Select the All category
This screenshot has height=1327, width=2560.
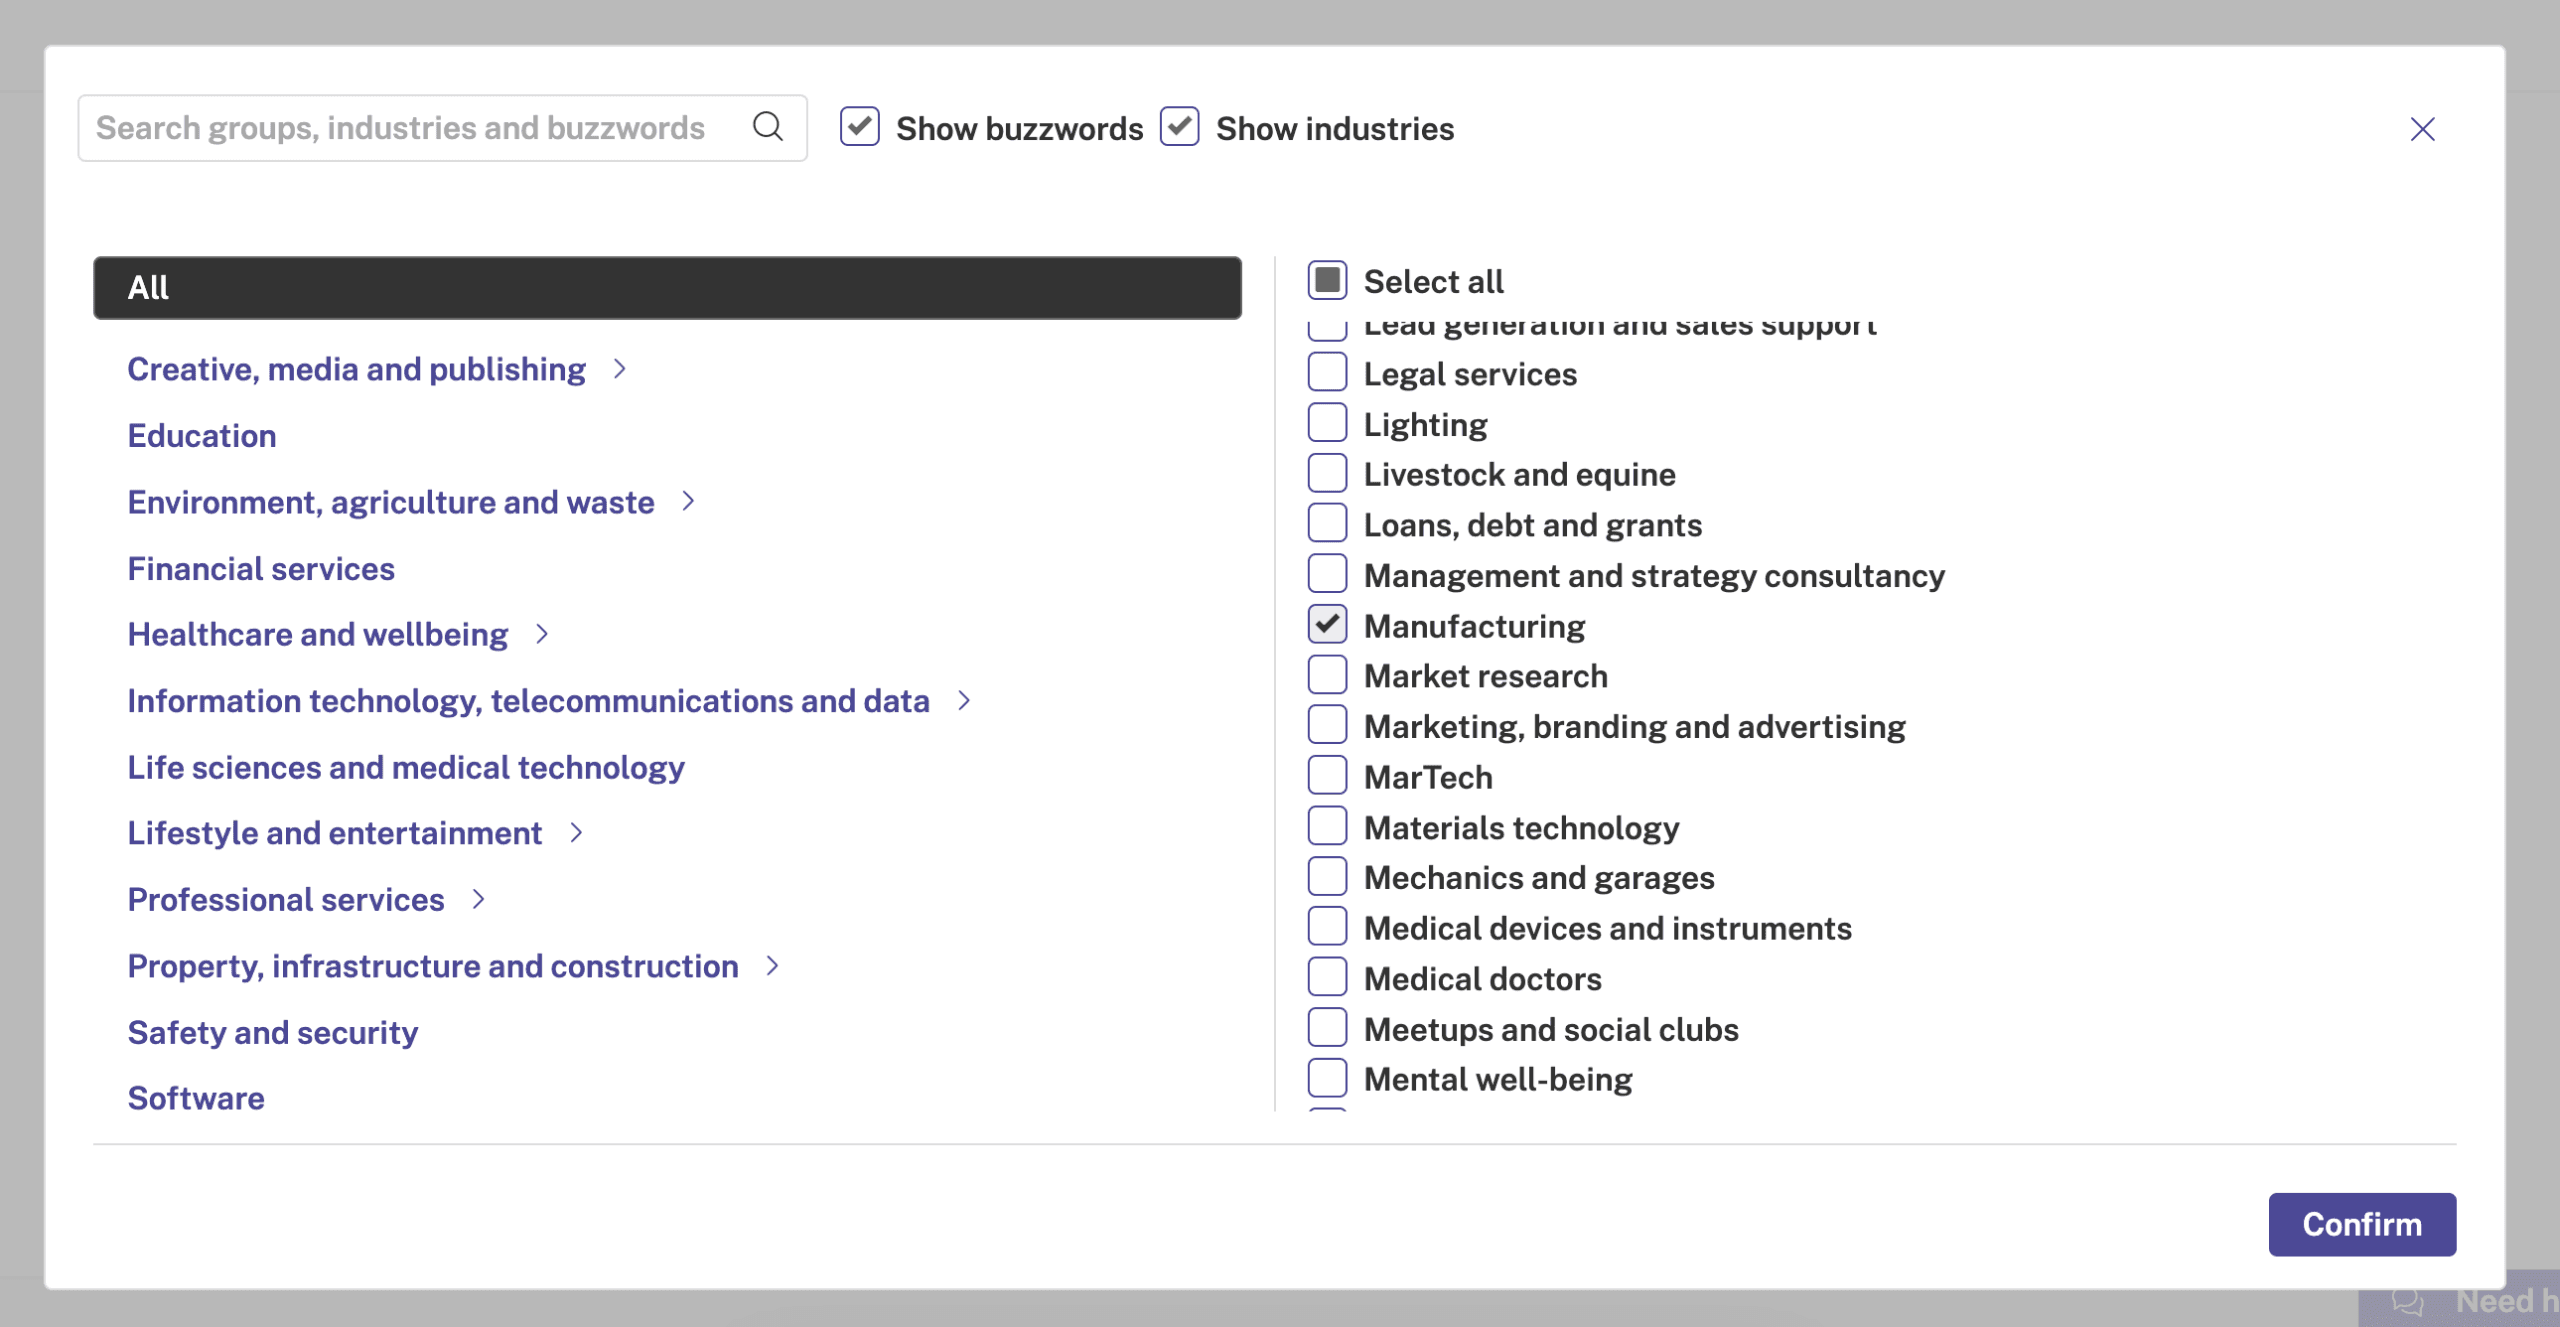pos(667,288)
